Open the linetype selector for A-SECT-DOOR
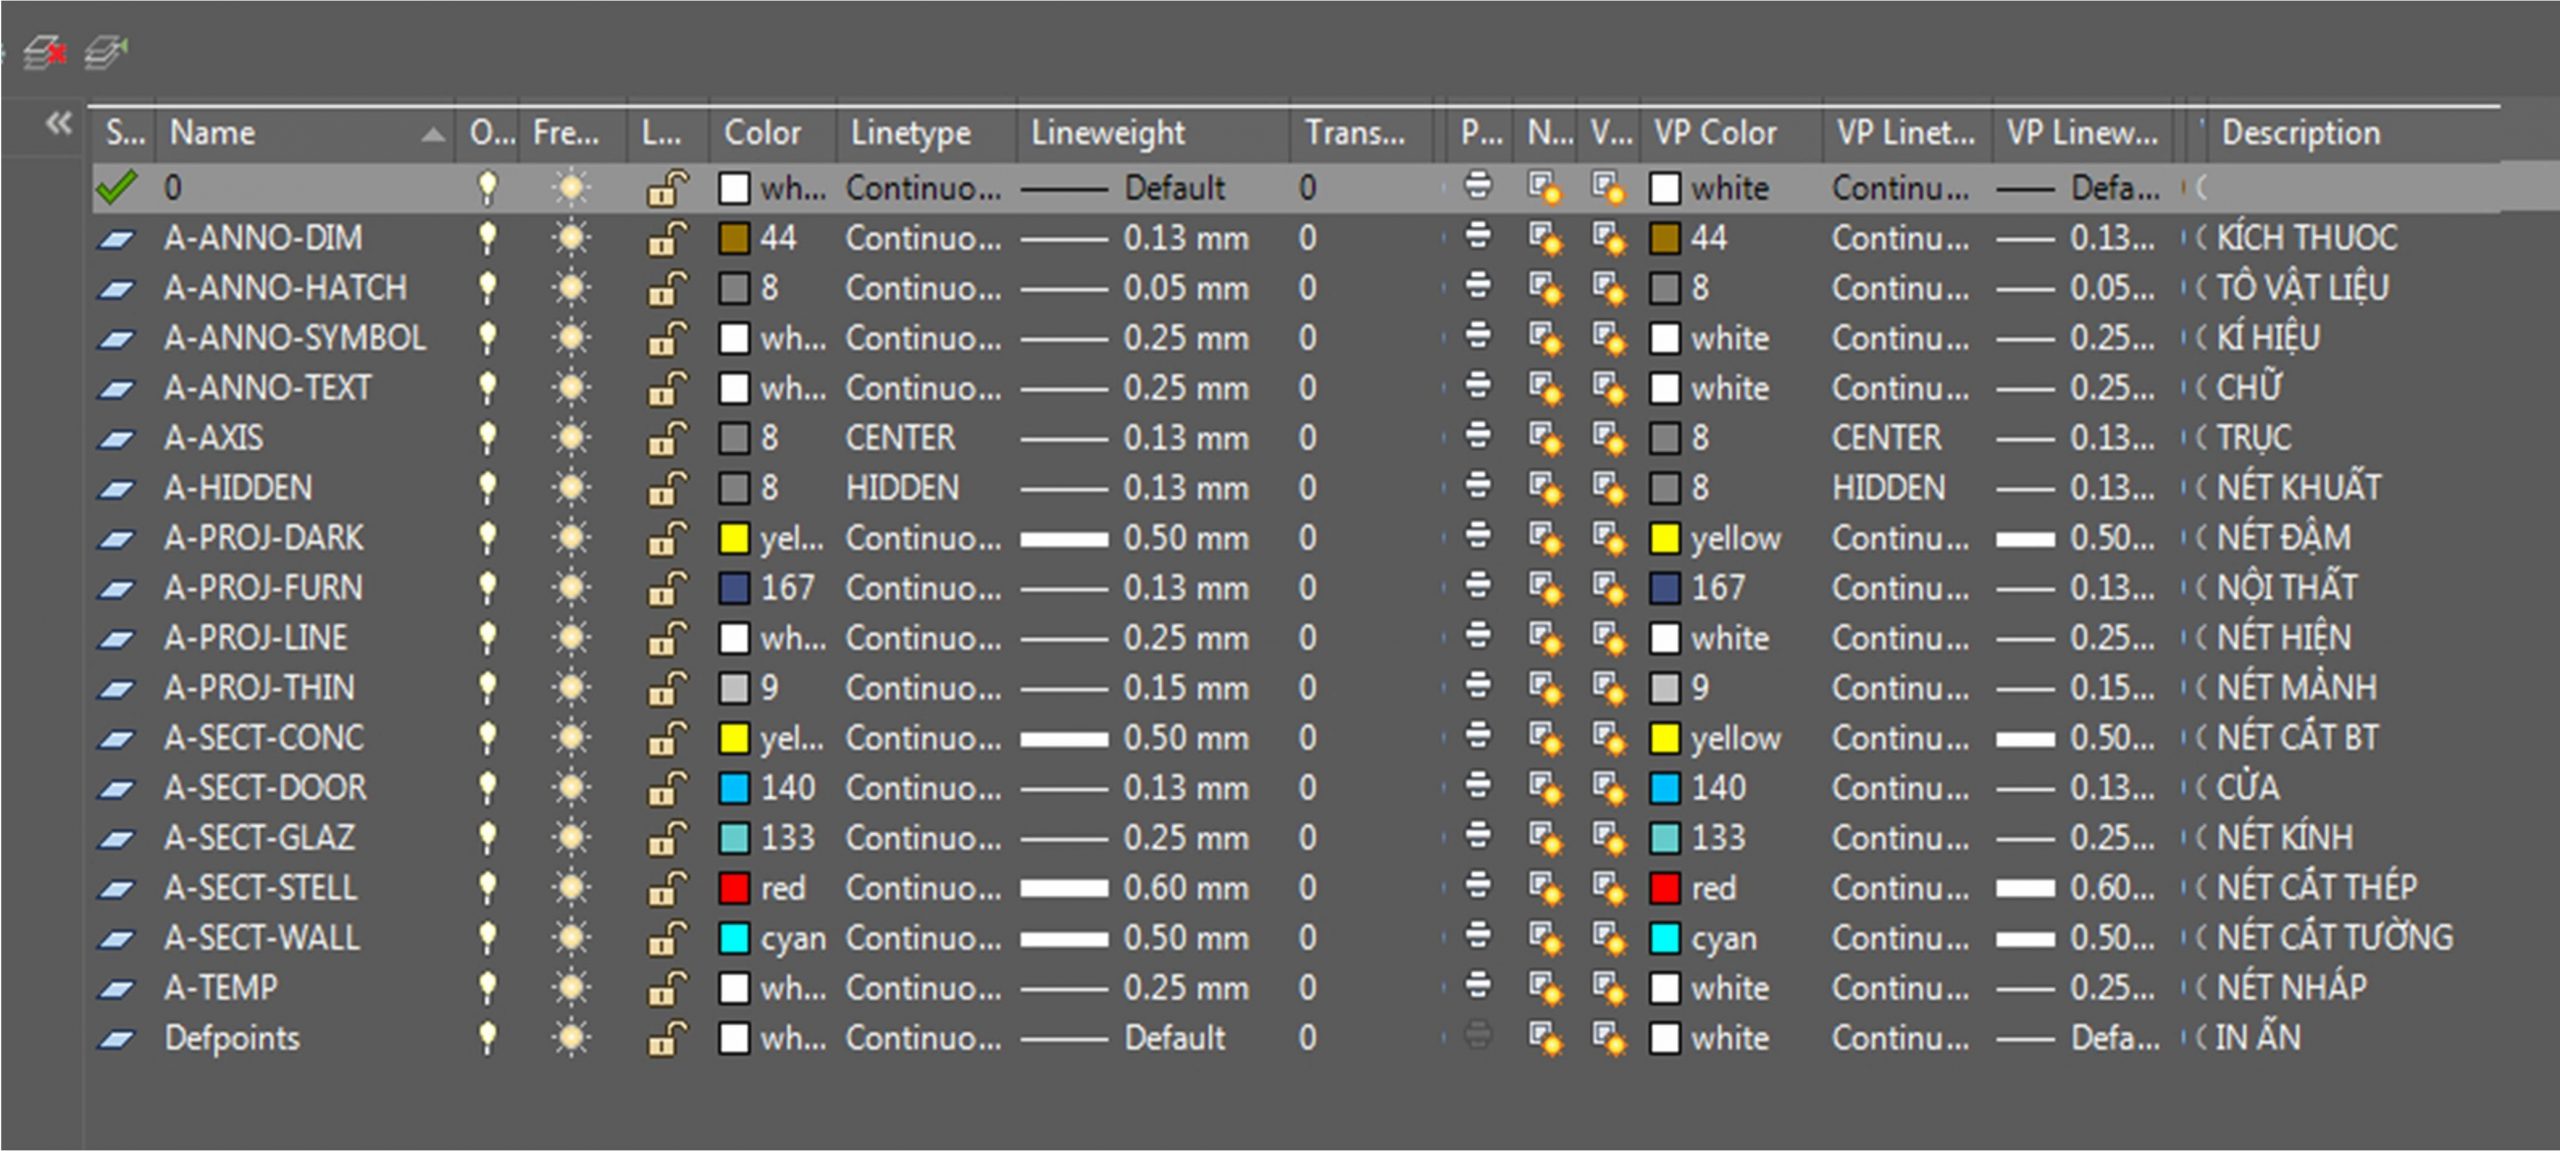Screen dimensions: 2560x1151 click(x=922, y=788)
